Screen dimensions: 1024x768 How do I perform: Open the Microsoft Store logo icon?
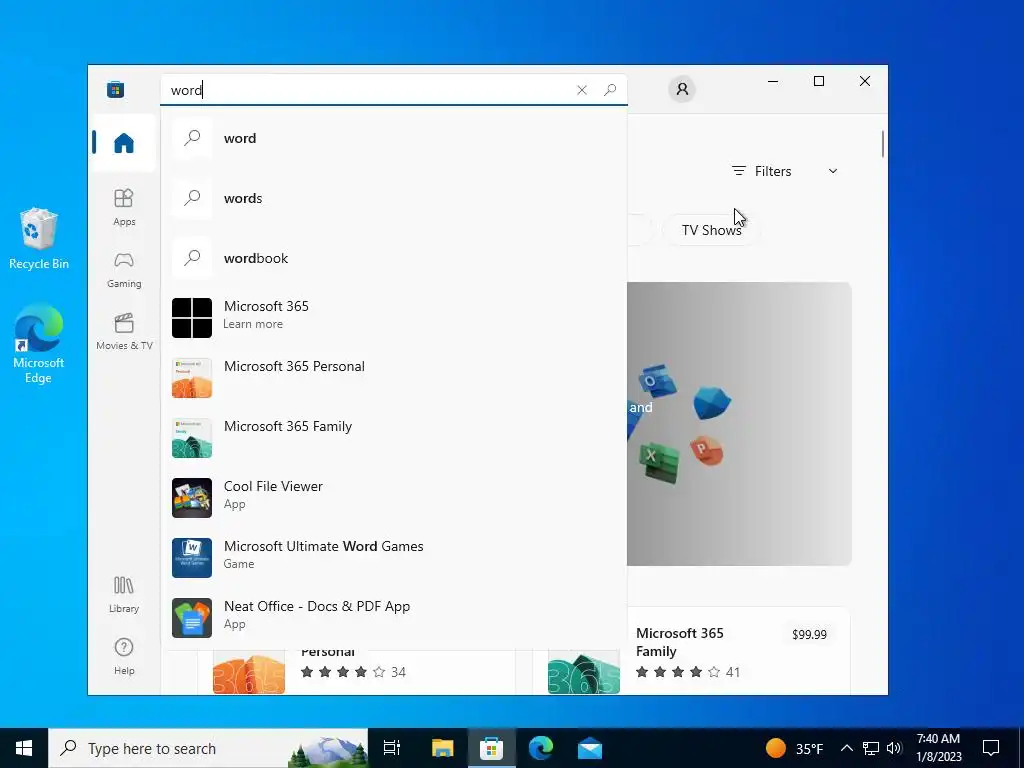tap(116, 89)
